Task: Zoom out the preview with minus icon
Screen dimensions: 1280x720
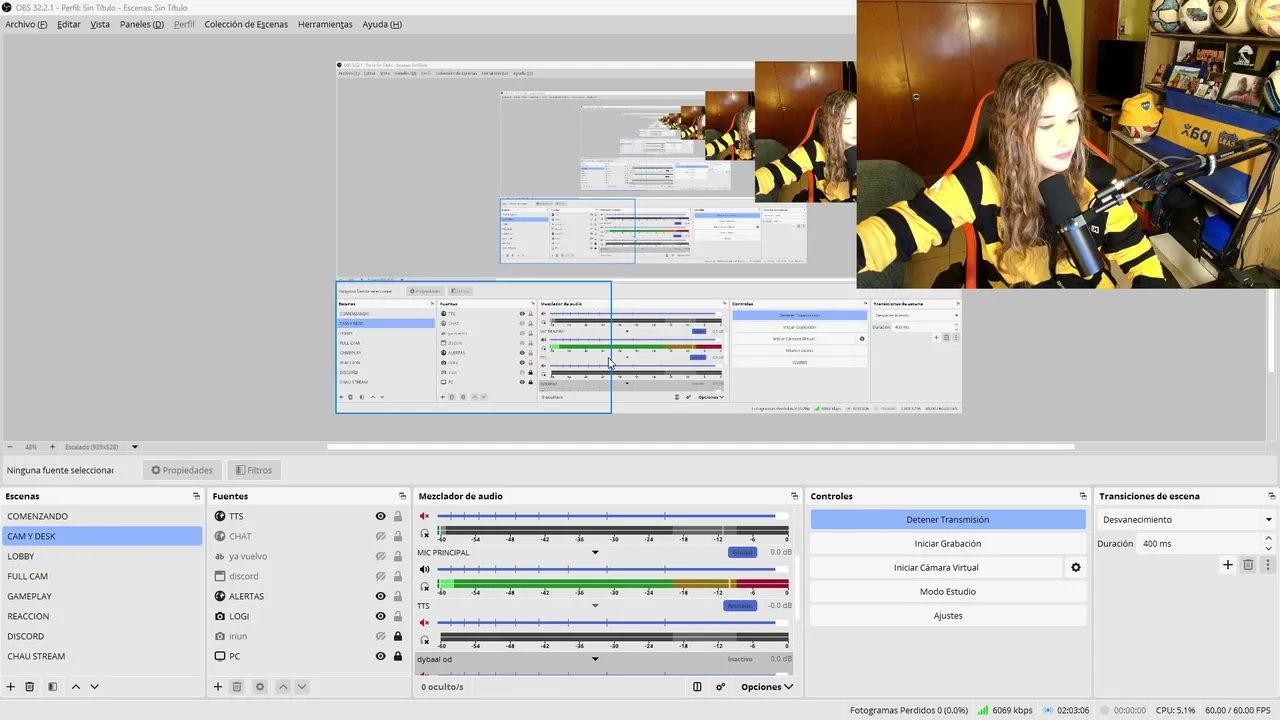Action: click(x=10, y=447)
